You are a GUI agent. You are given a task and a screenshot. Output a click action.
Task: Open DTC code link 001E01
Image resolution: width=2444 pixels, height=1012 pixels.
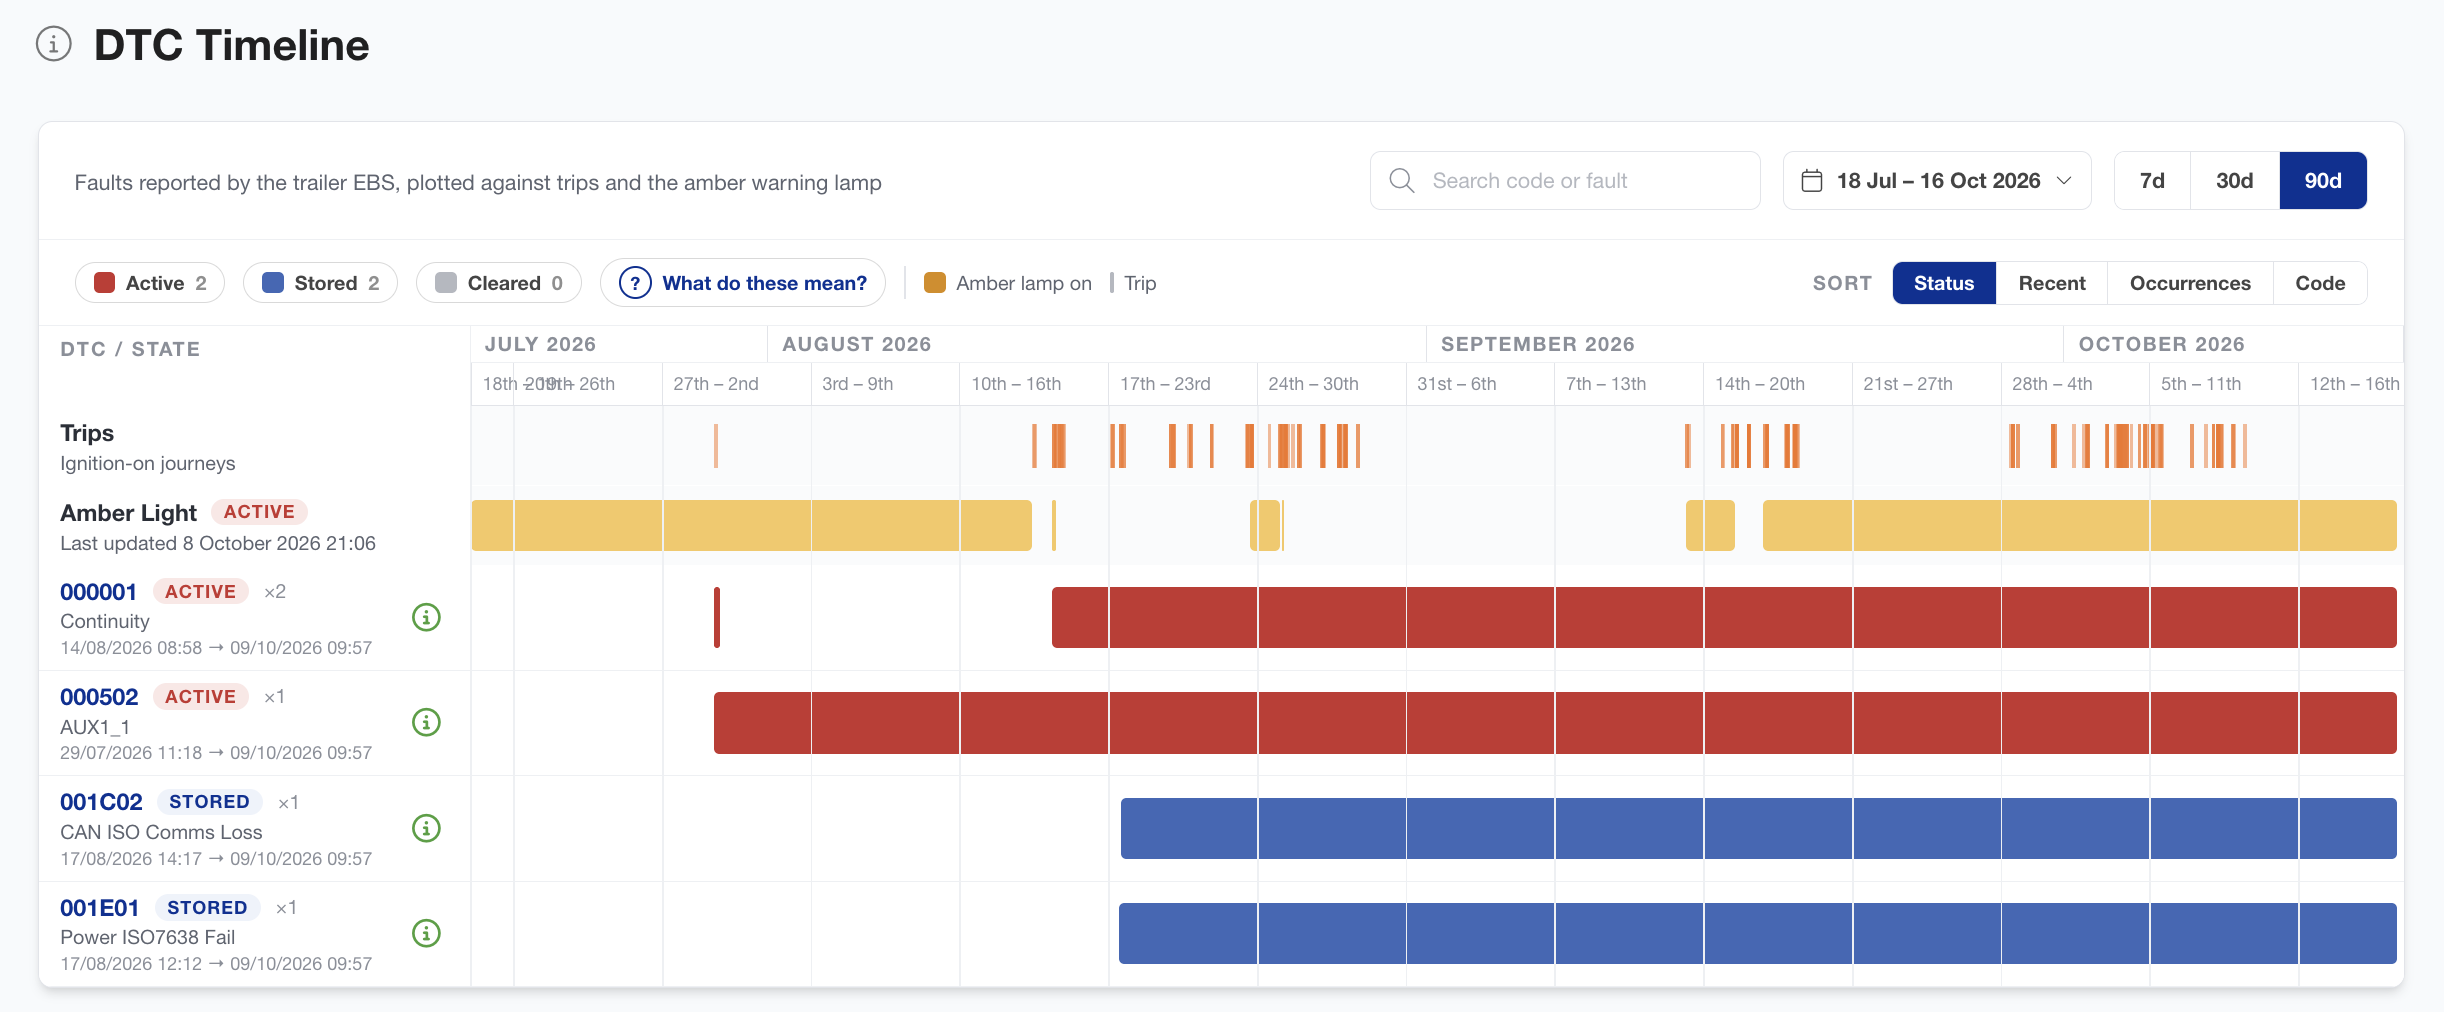(99, 908)
